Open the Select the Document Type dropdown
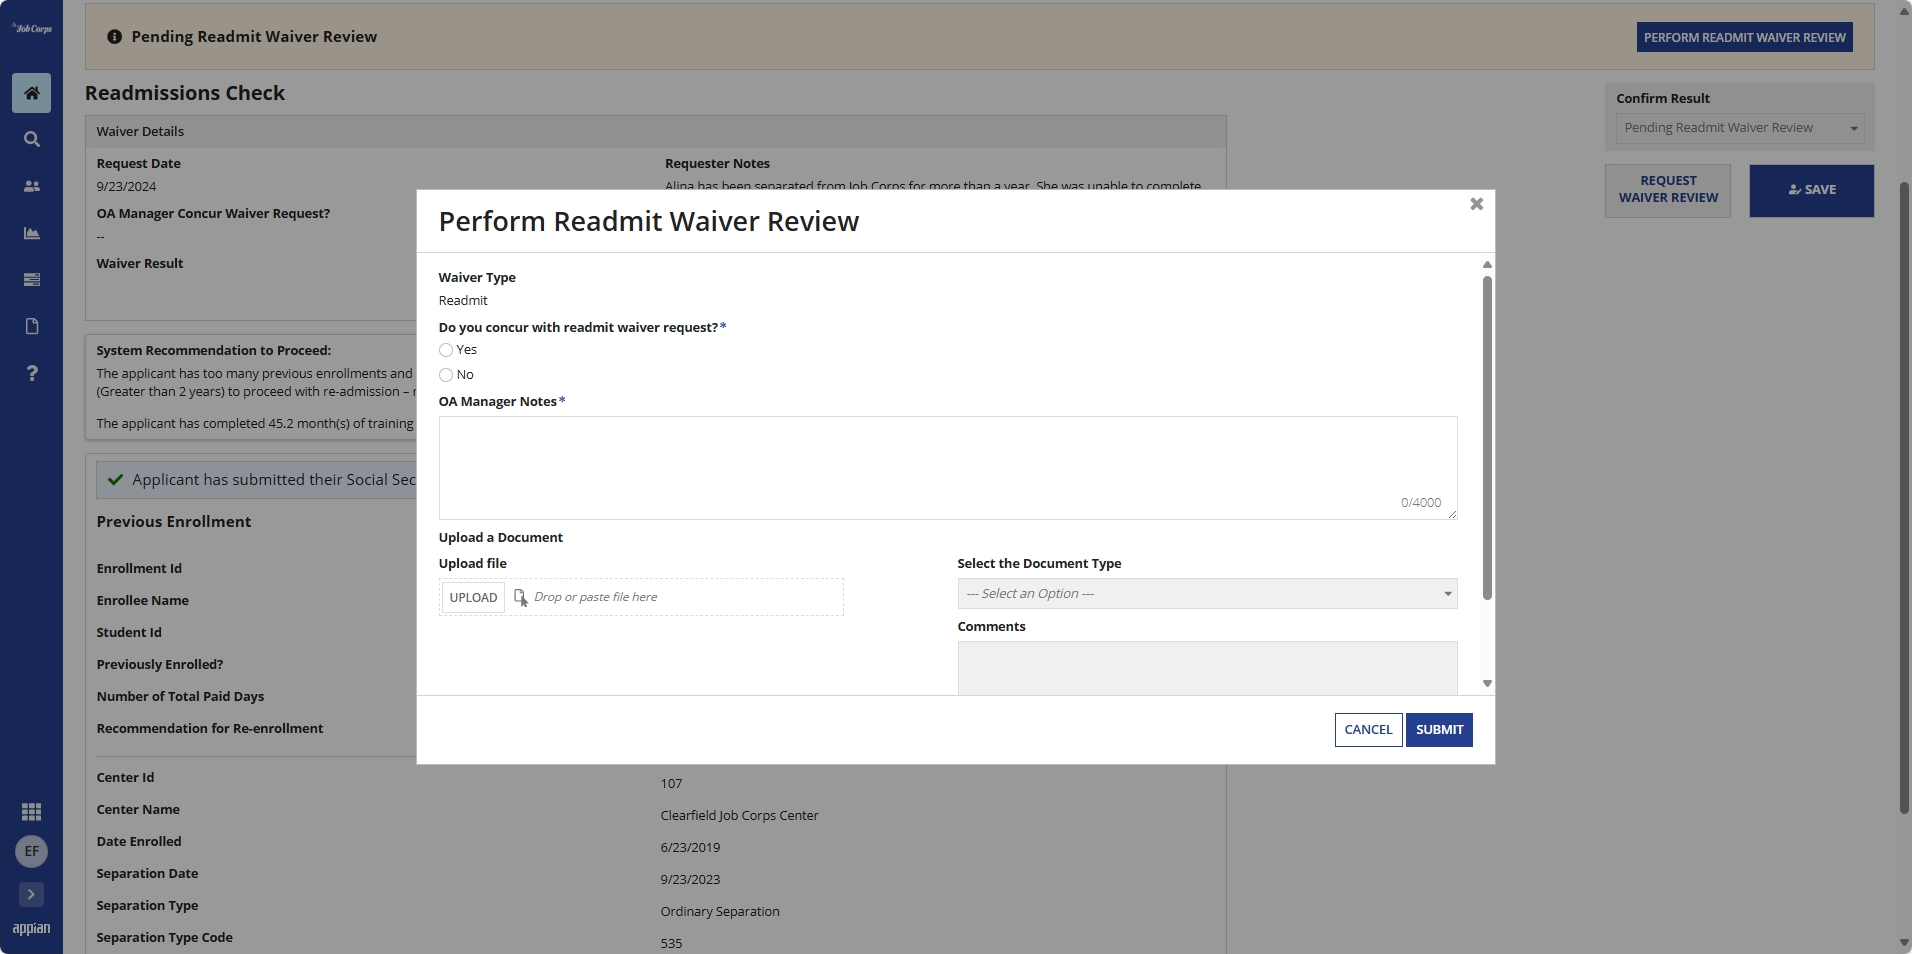The height and width of the screenshot is (954, 1912). [1207, 593]
